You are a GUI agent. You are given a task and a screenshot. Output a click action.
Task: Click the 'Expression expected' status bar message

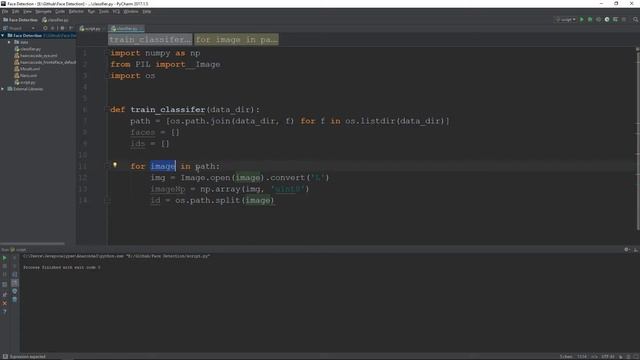click(28, 356)
